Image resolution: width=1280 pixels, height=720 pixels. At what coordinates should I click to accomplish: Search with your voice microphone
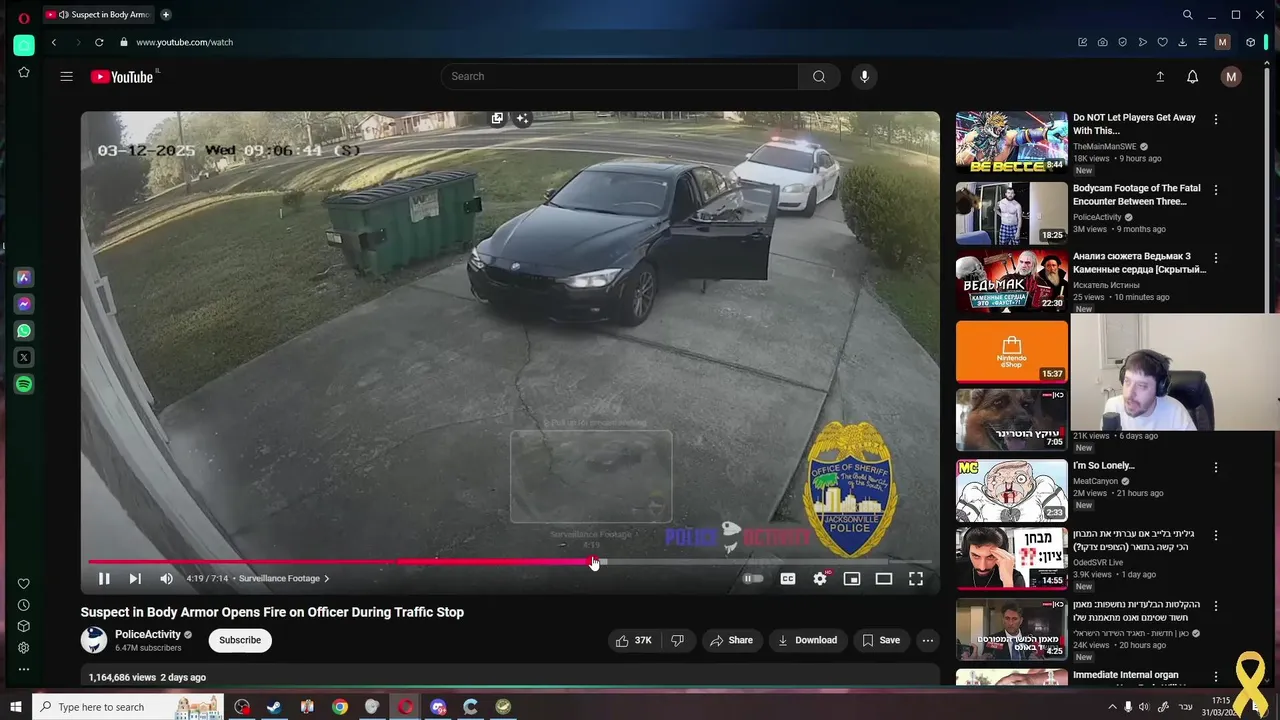coord(865,76)
